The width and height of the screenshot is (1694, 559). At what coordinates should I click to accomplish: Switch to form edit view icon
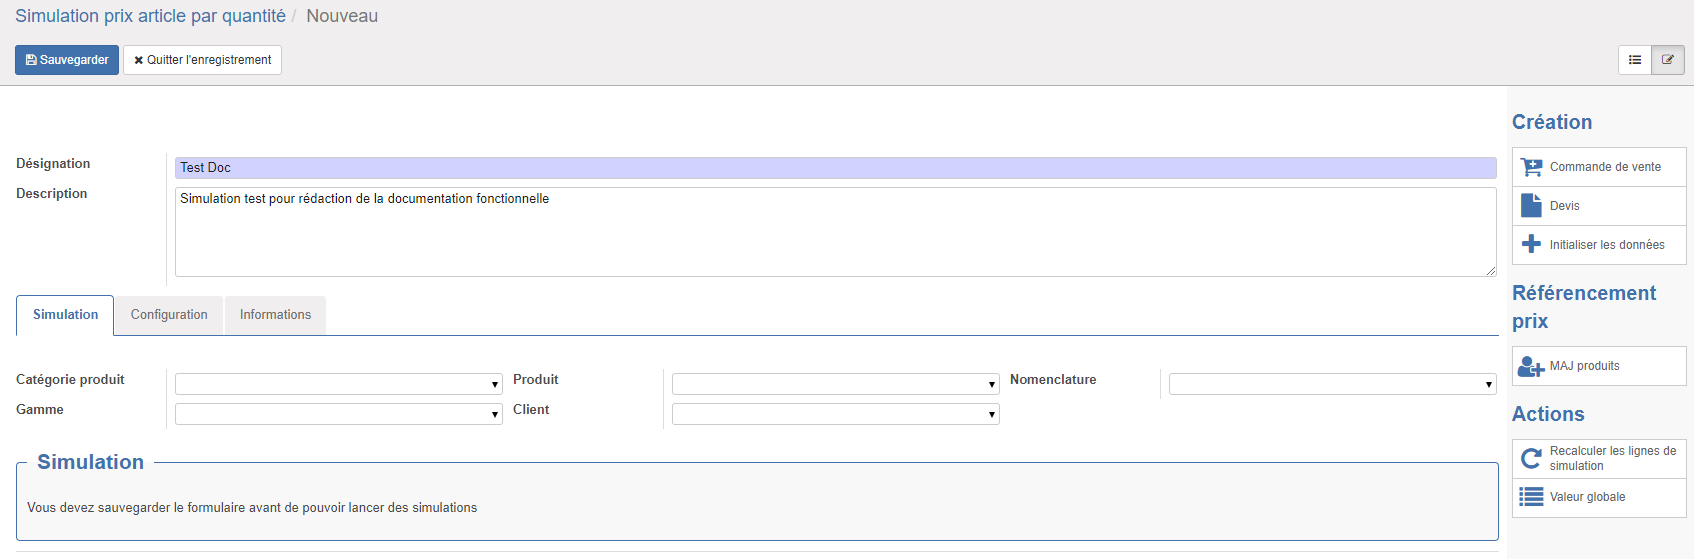pyautogui.click(x=1668, y=60)
